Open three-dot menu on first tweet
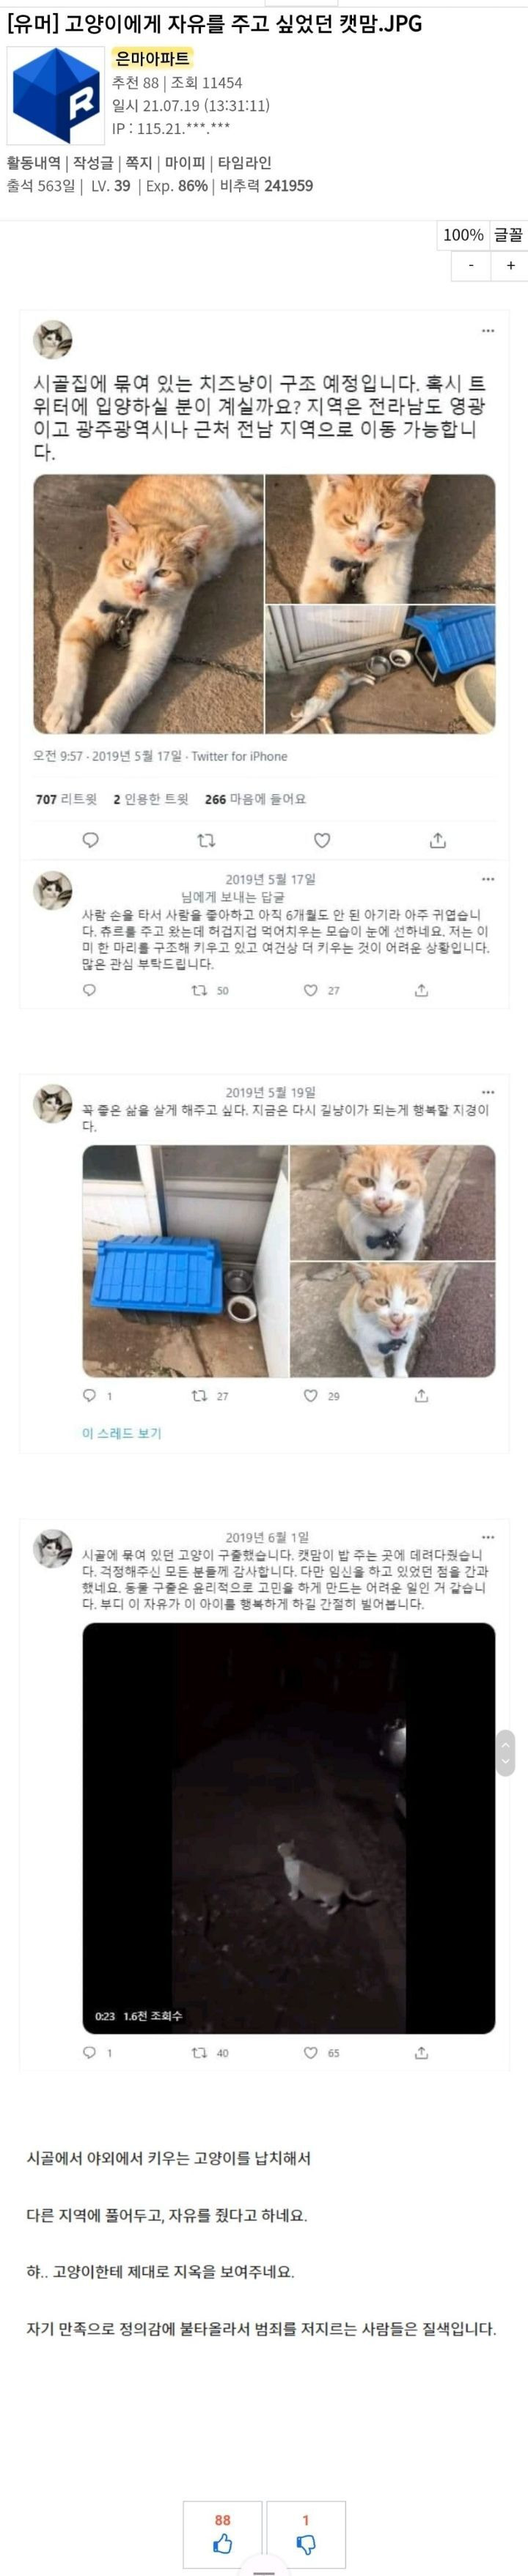The width and height of the screenshot is (528, 2576). coord(488,330)
